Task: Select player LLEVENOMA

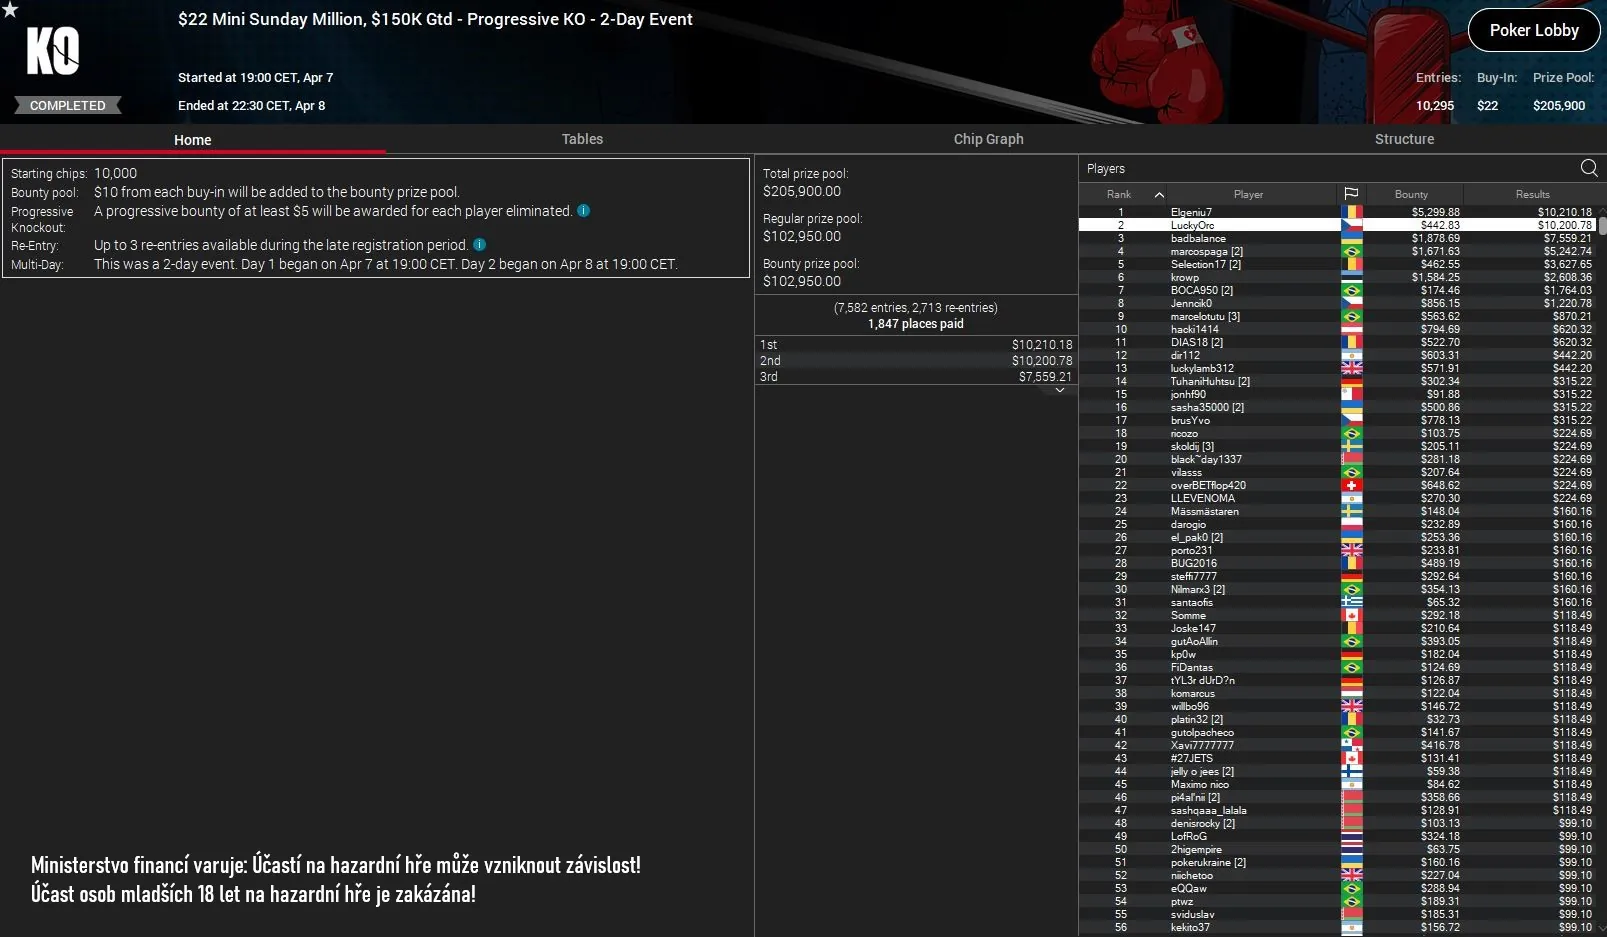Action: coord(1338,498)
